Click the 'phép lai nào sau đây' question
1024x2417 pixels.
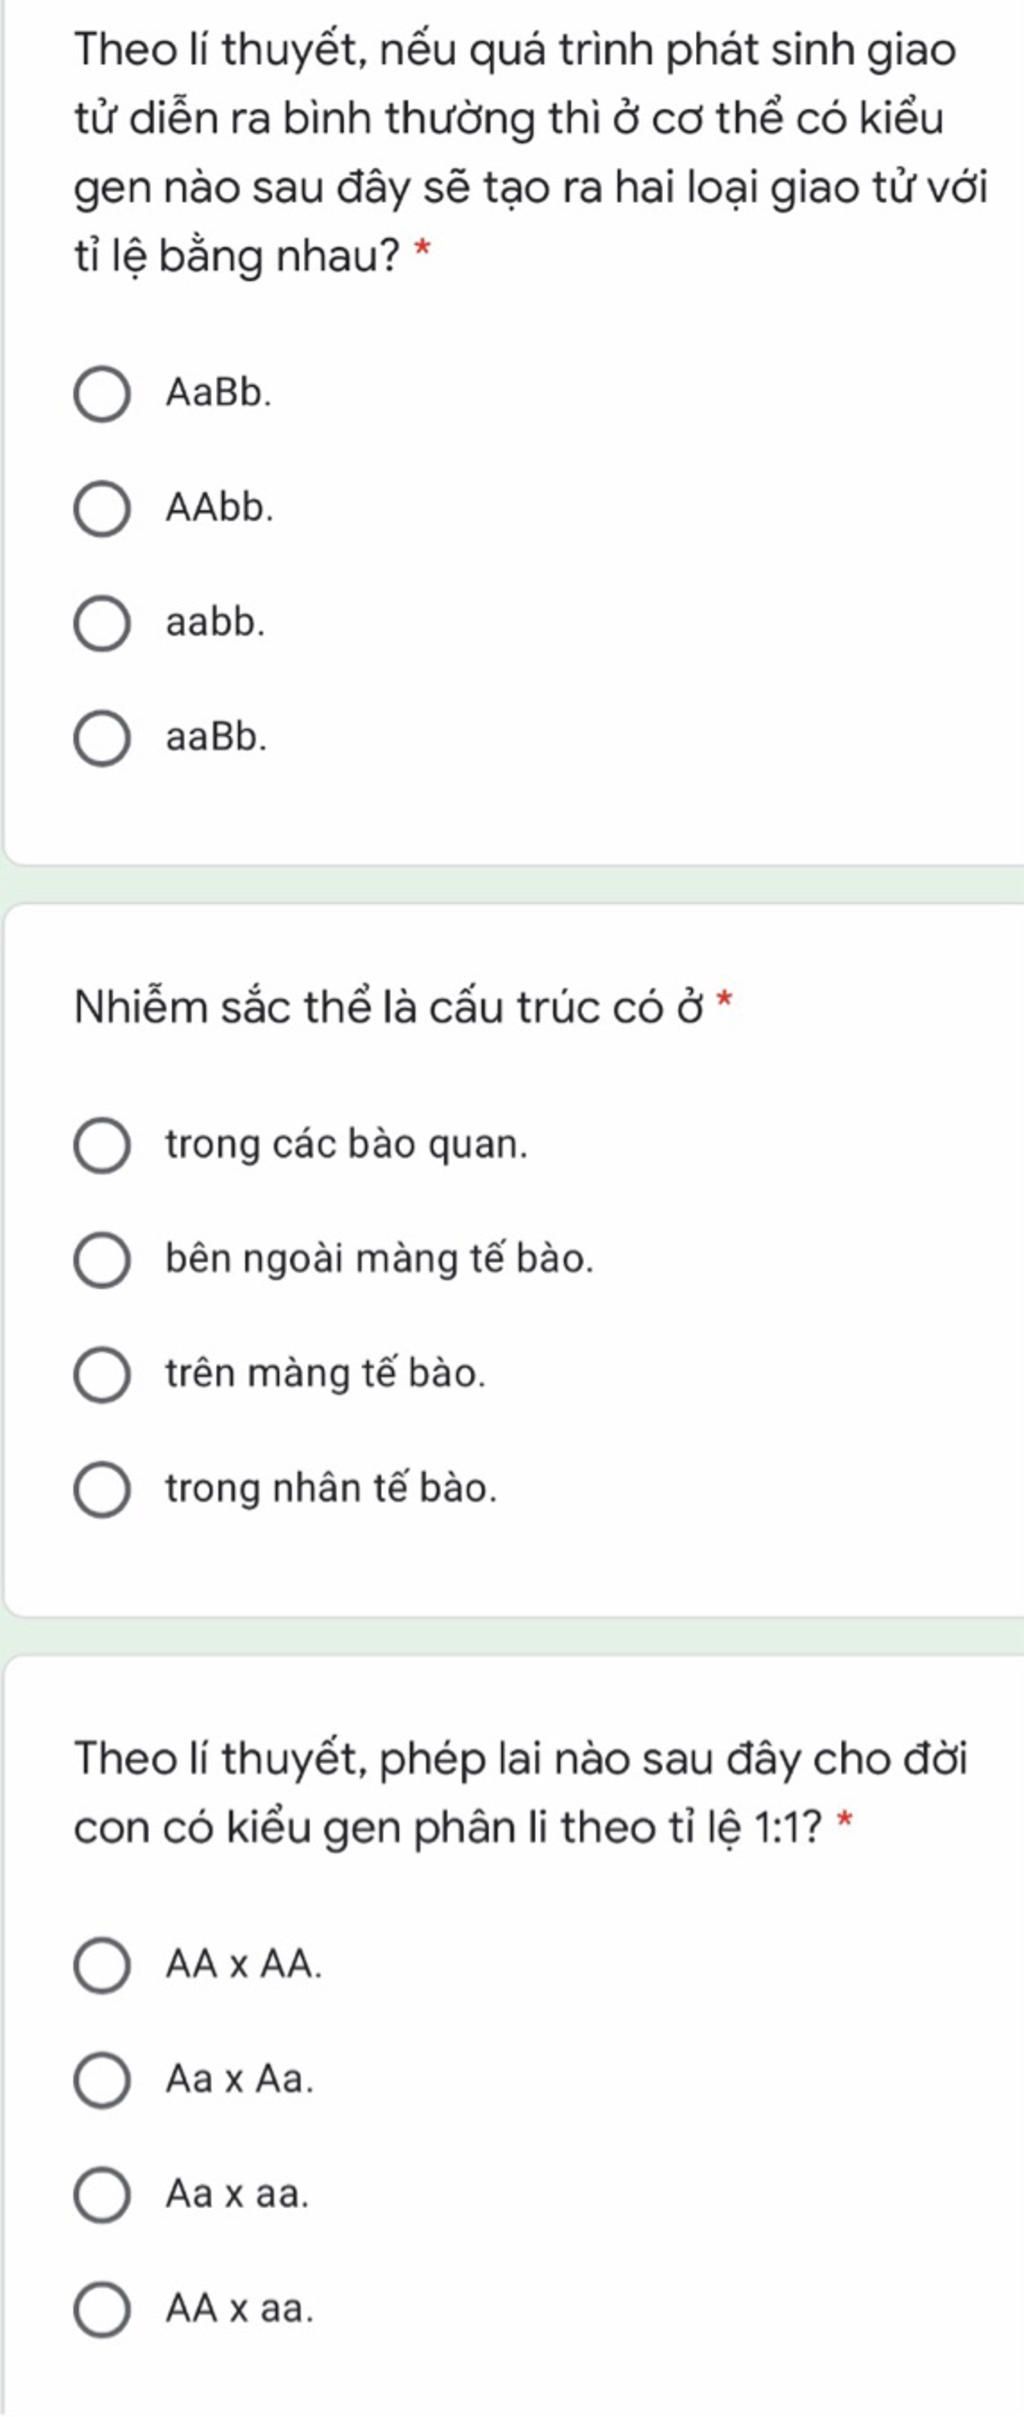[x=520, y=1792]
